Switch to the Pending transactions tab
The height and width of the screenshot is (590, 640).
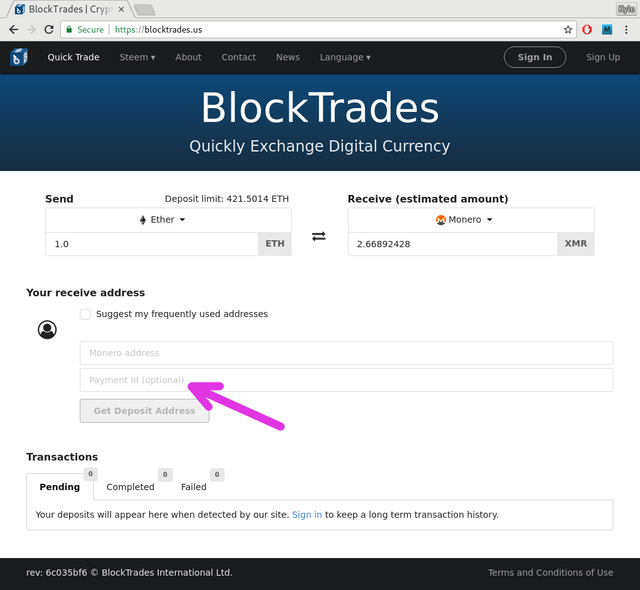pos(60,487)
